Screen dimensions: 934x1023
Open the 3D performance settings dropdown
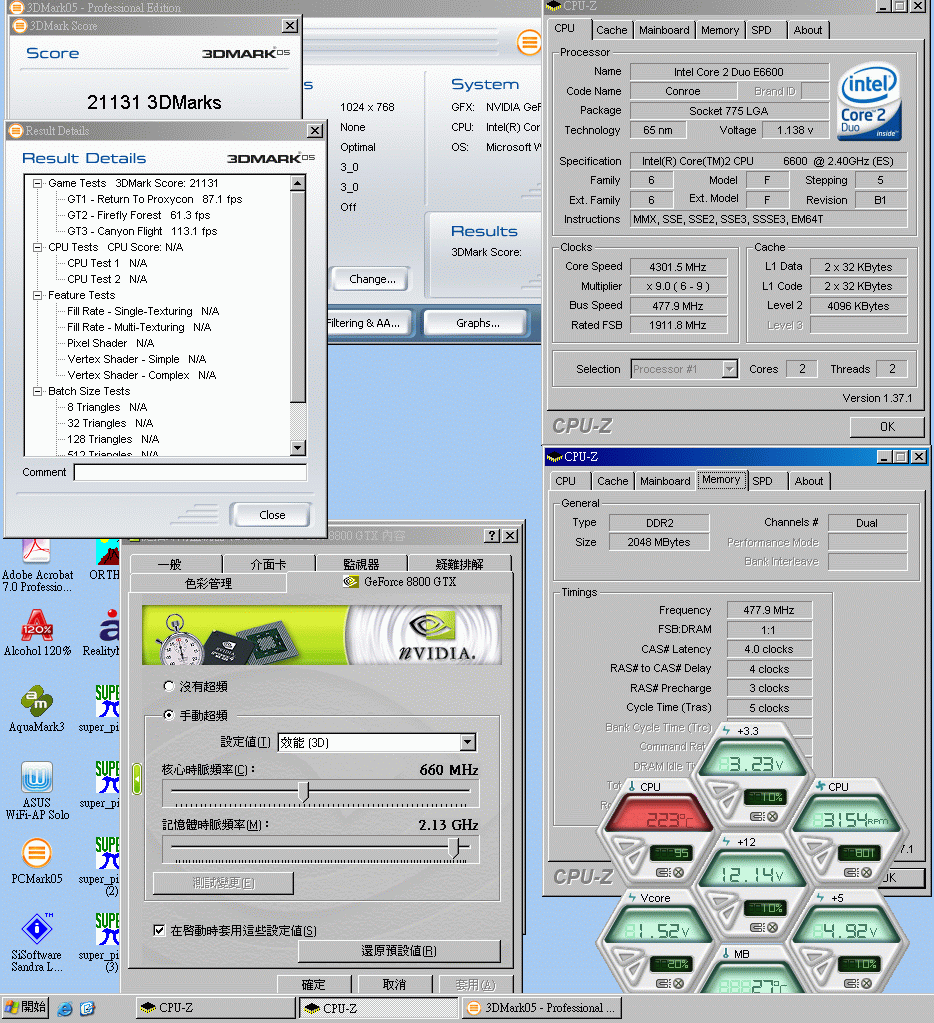pos(468,742)
